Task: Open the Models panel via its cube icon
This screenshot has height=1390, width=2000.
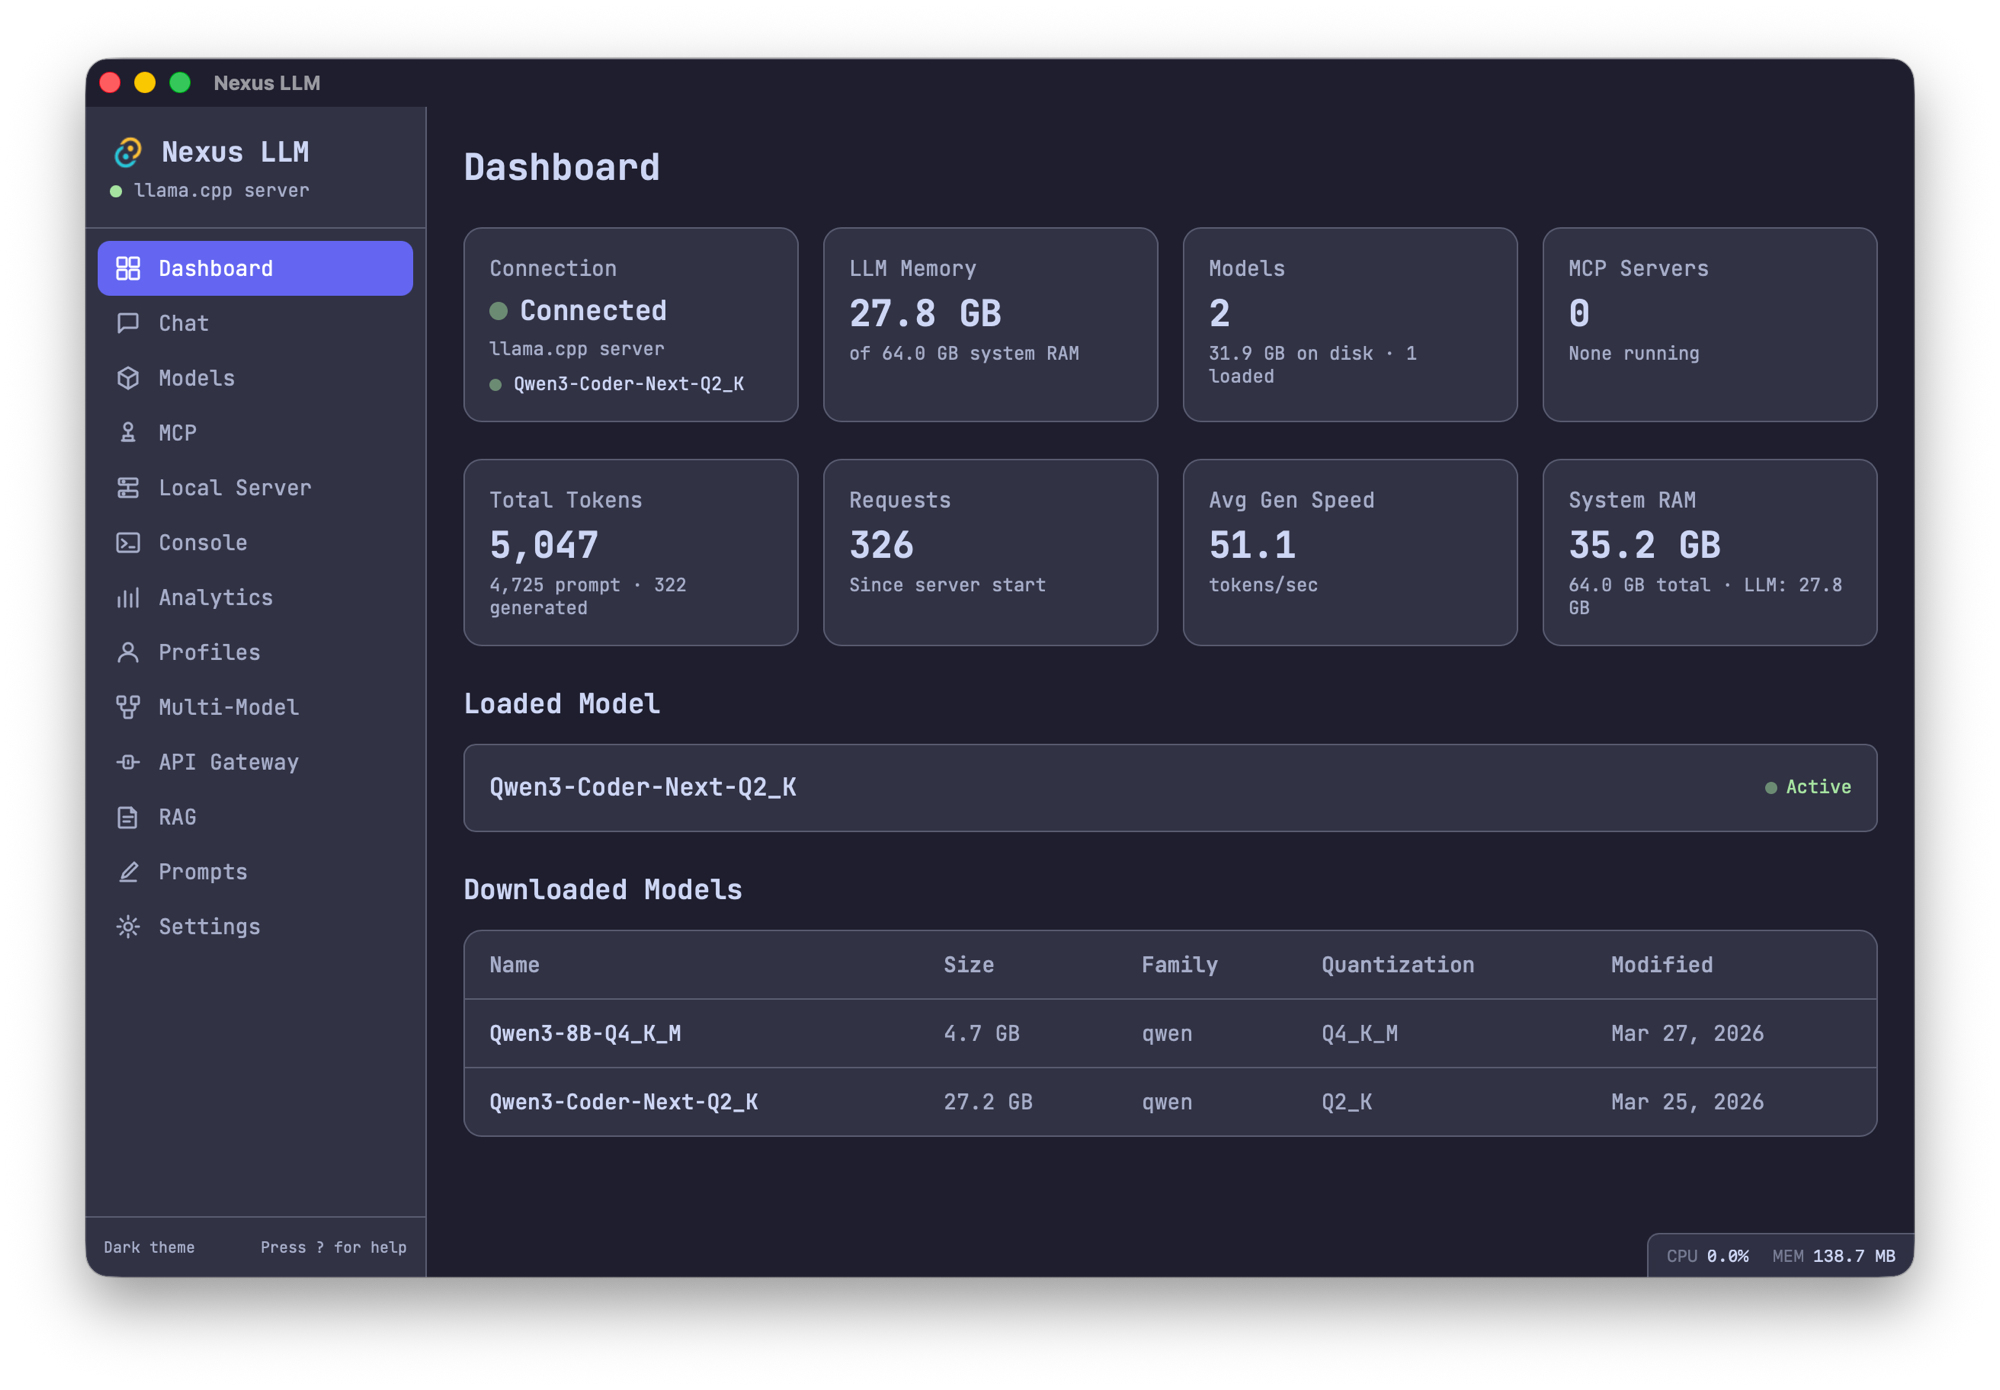Action: [x=128, y=378]
